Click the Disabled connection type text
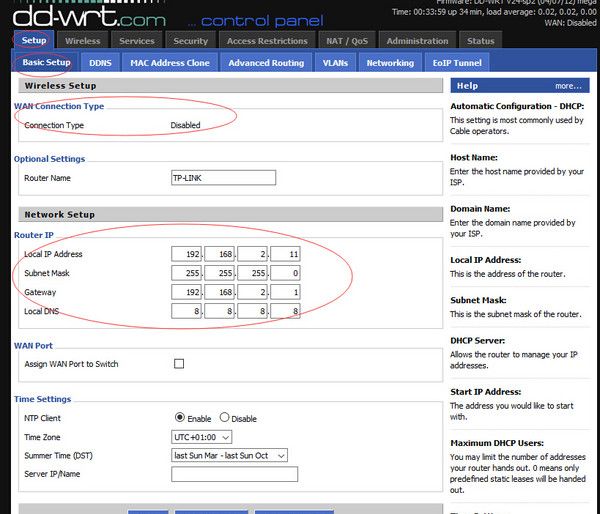The height and width of the screenshot is (514, 600). tap(185, 125)
